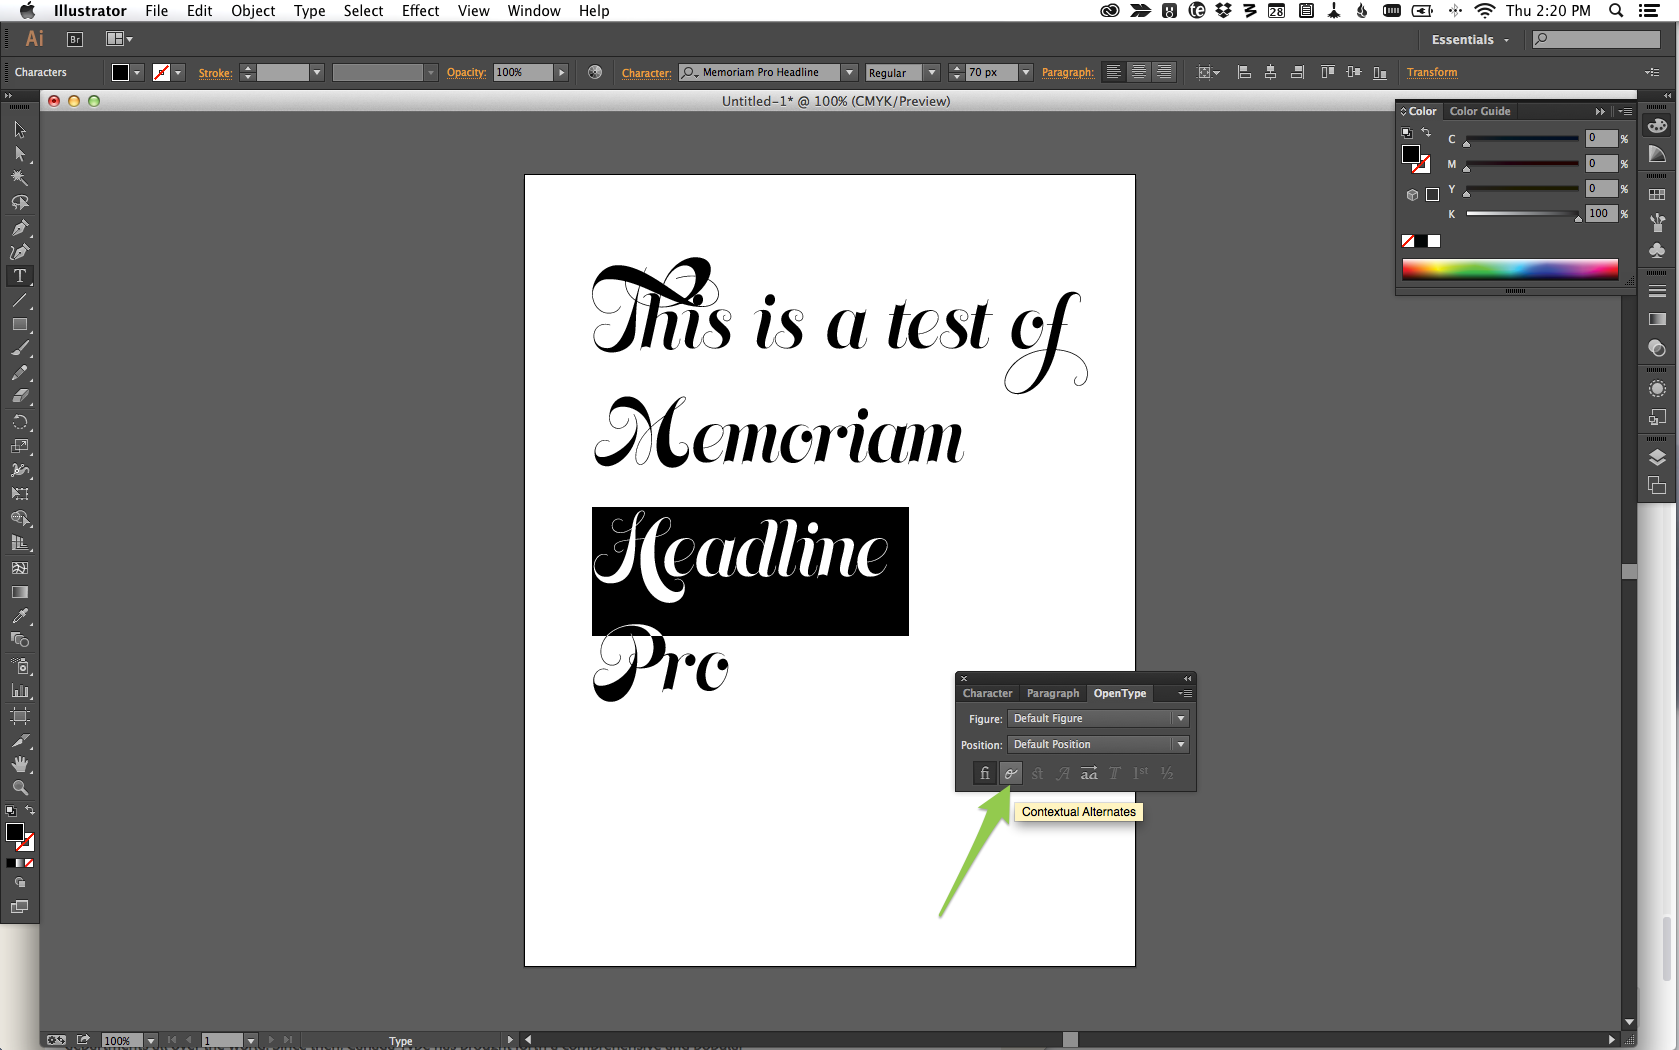The image size is (1679, 1050).
Task: Adjust the Cyan slider in Color panel
Action: pos(1523,139)
